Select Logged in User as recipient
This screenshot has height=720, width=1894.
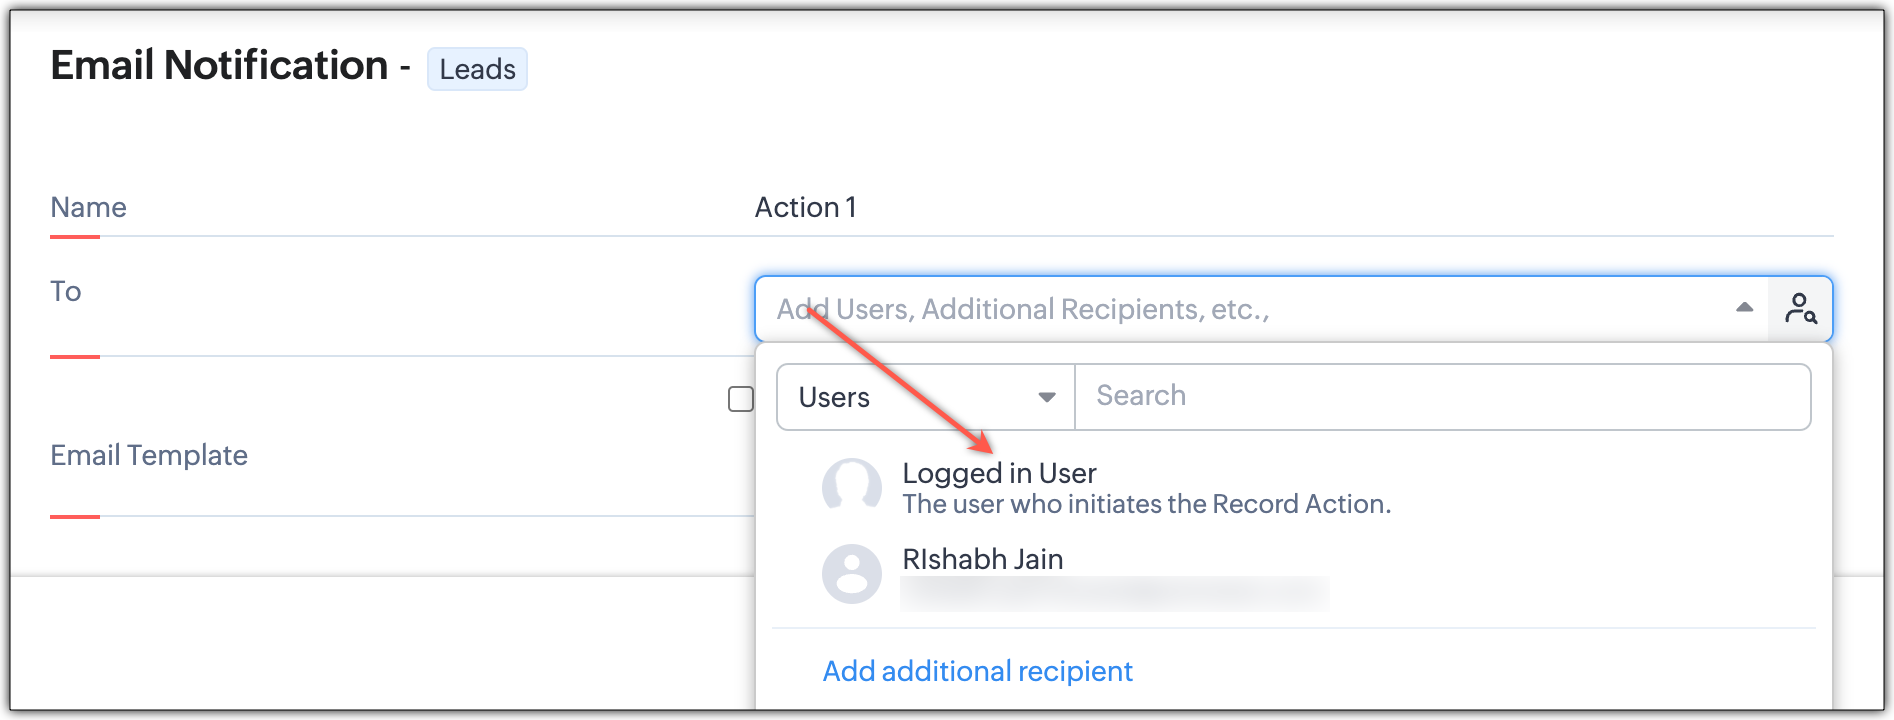[x=999, y=473]
